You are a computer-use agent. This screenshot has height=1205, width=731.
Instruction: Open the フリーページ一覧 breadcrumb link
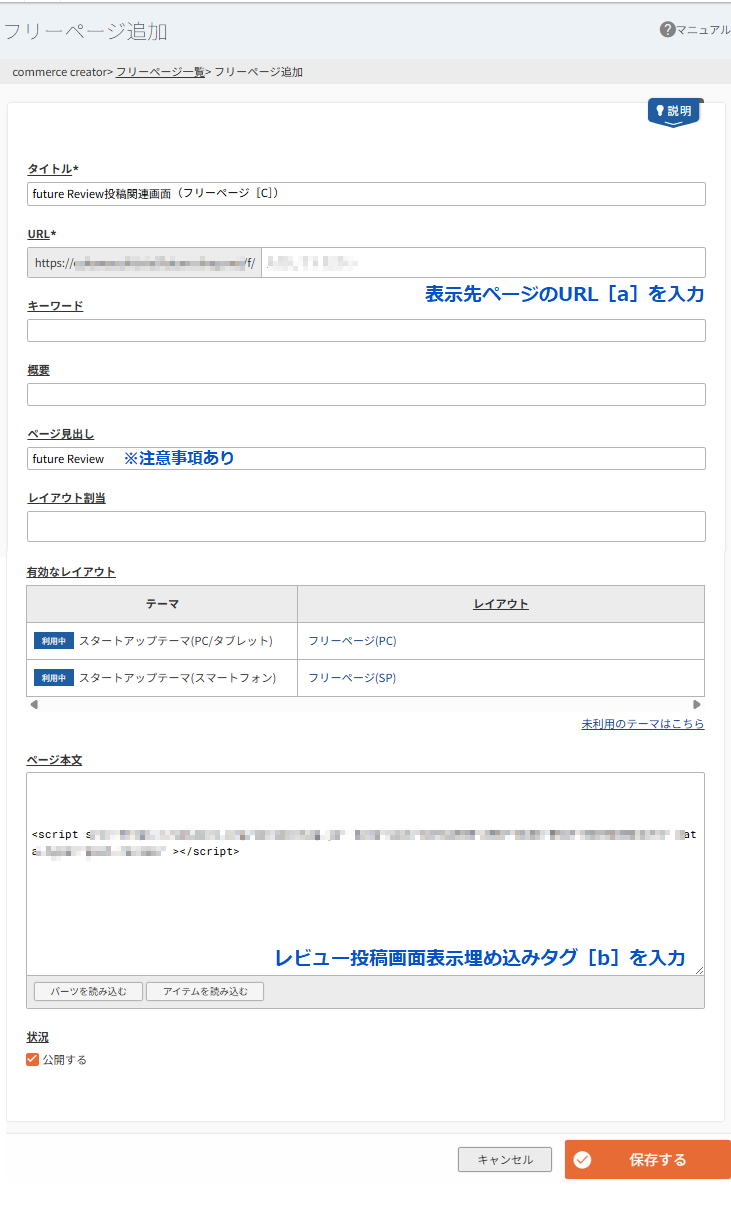tap(160, 72)
